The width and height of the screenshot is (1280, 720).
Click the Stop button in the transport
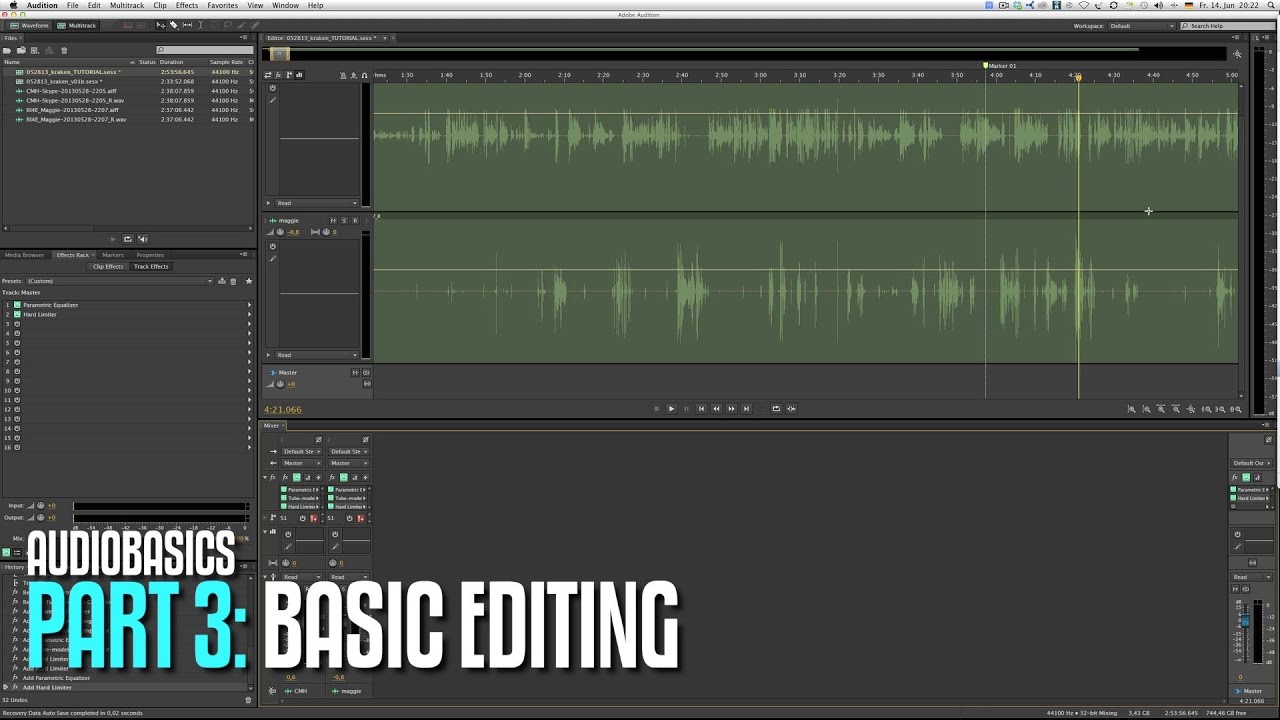click(x=656, y=408)
